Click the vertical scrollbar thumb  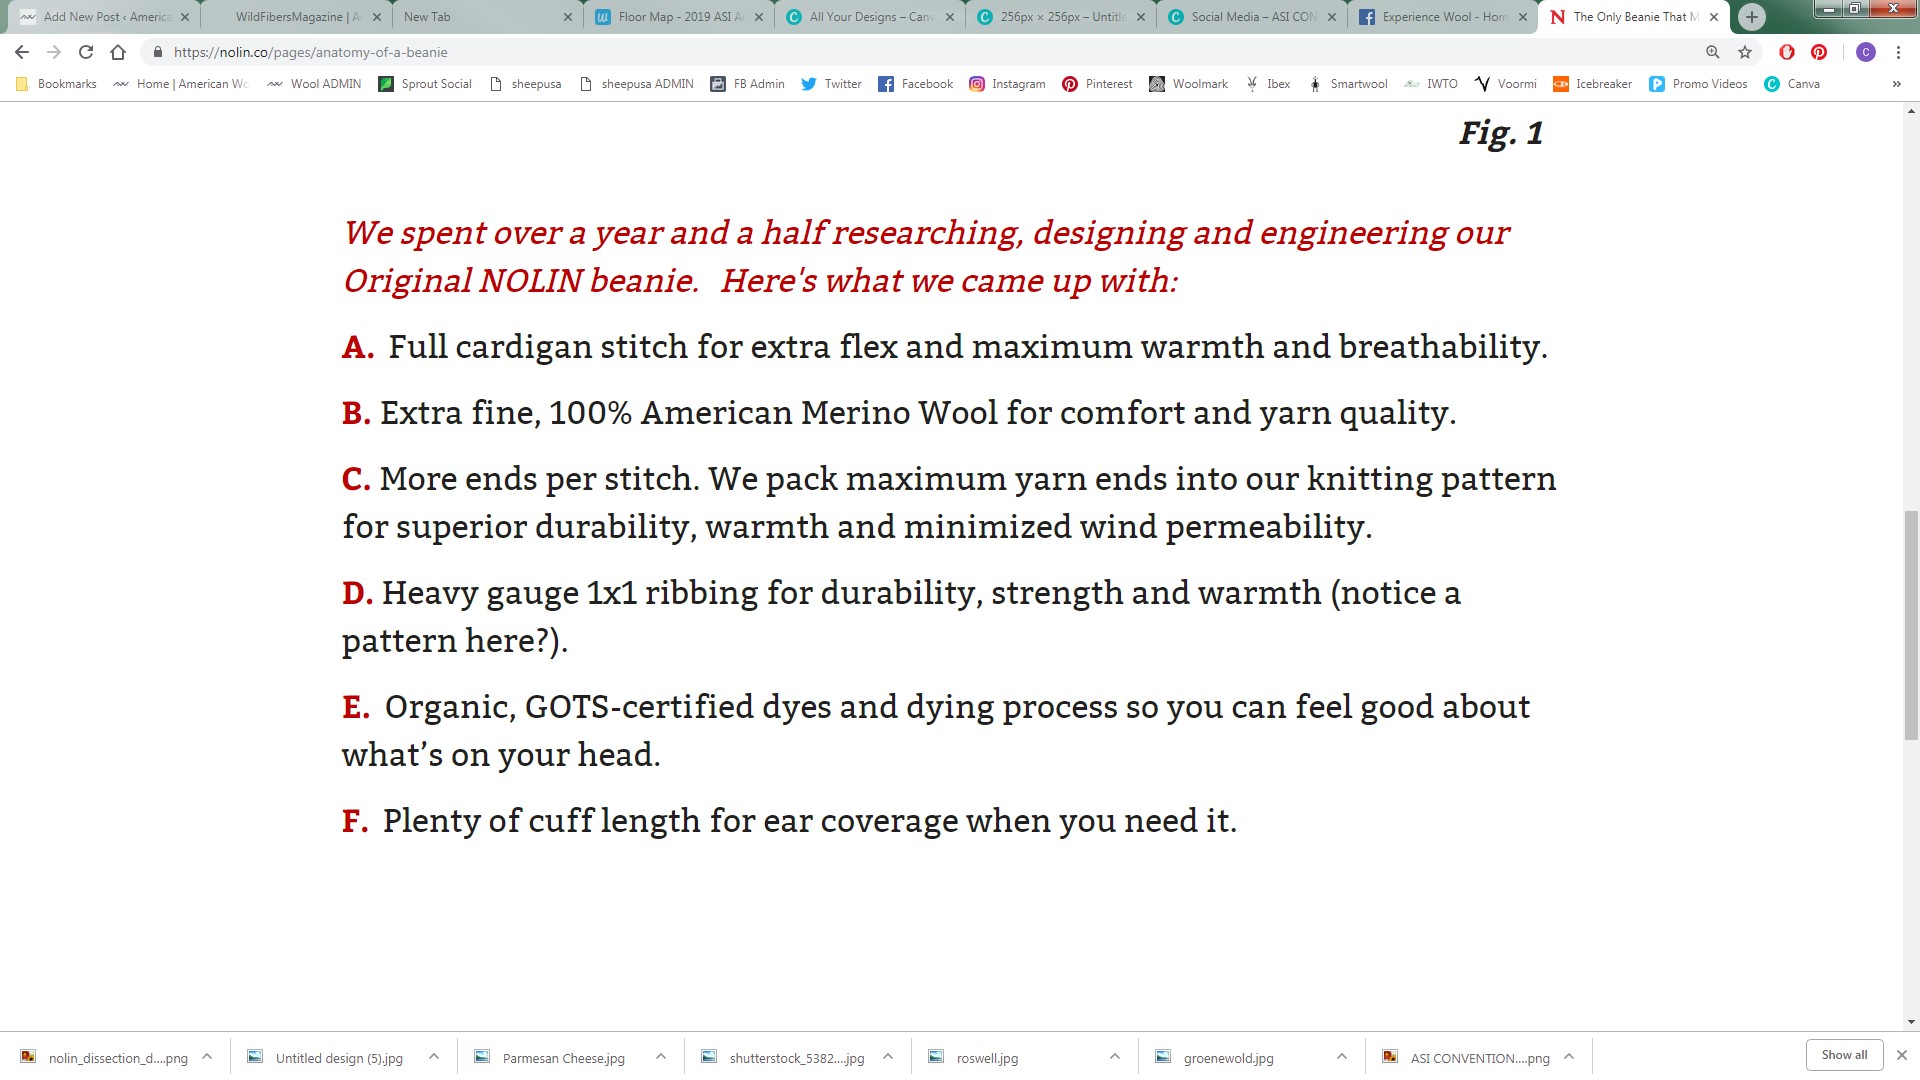pos(1911,625)
